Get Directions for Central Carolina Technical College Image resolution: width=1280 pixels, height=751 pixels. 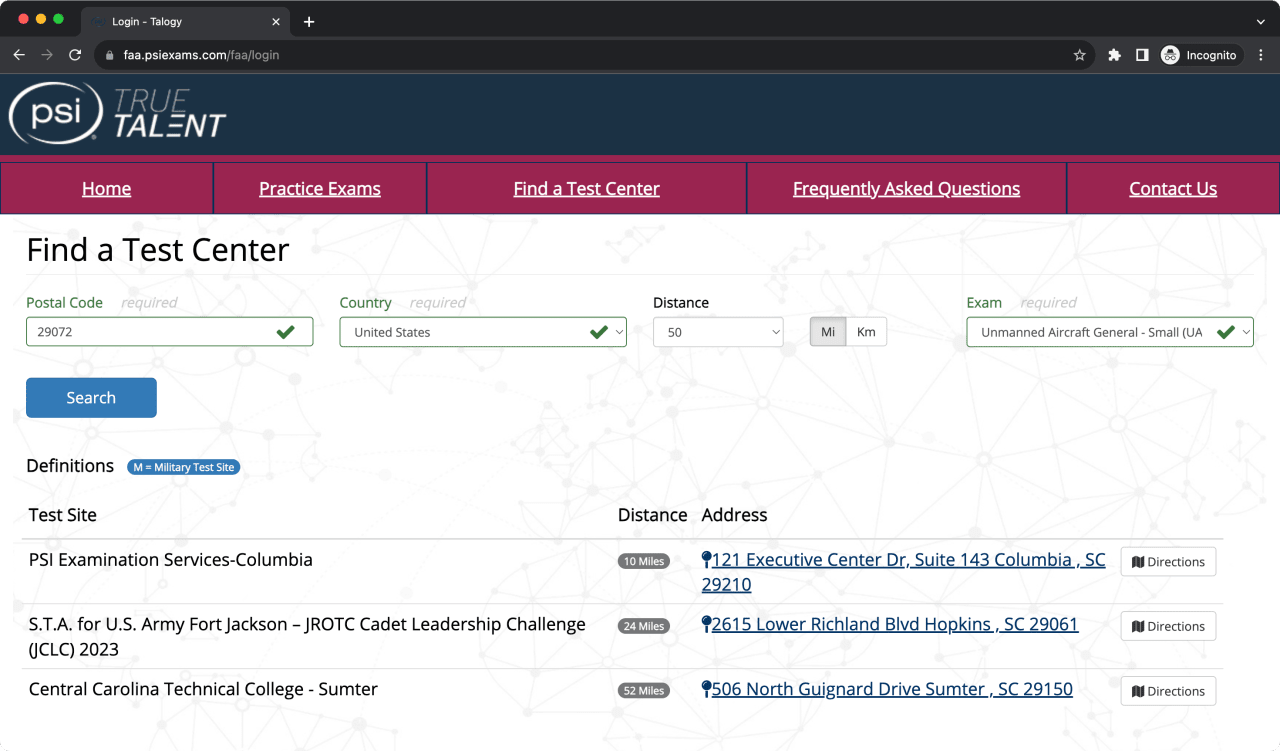[1168, 691]
